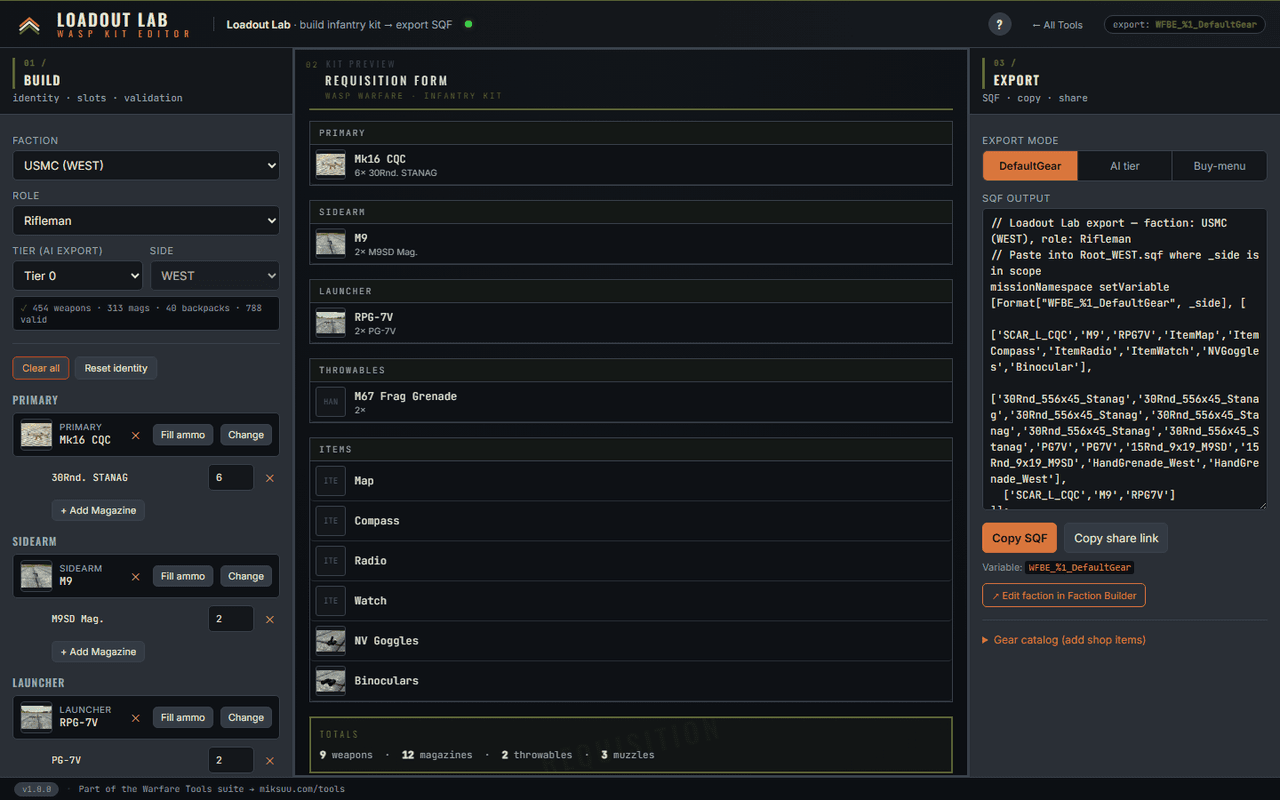
Task: Remove the M9 sidearm with its X
Action: pos(136,576)
